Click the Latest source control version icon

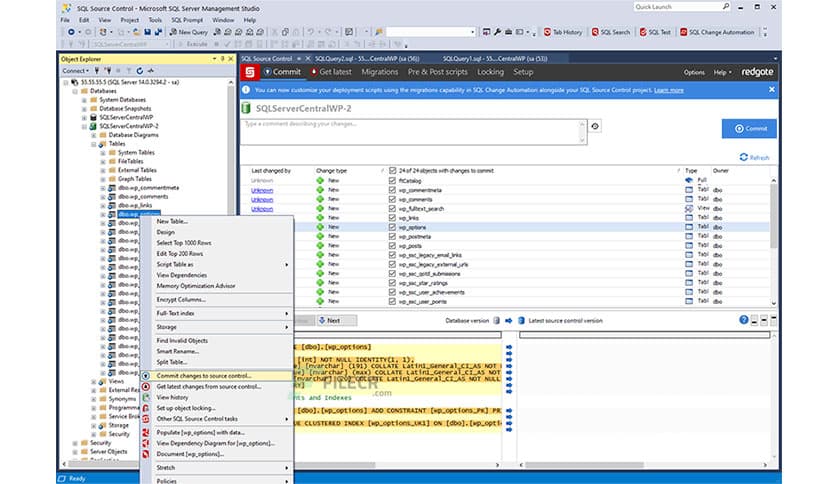(x=521, y=320)
